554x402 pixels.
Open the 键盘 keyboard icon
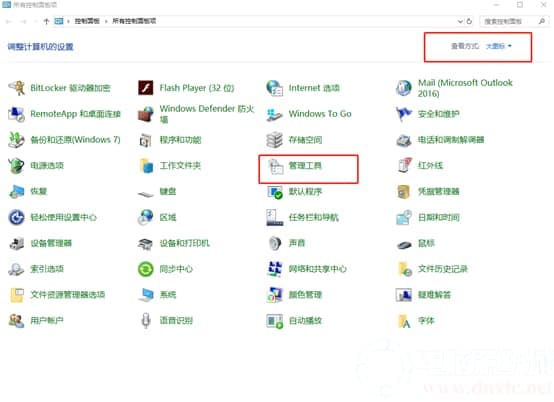[x=146, y=194]
